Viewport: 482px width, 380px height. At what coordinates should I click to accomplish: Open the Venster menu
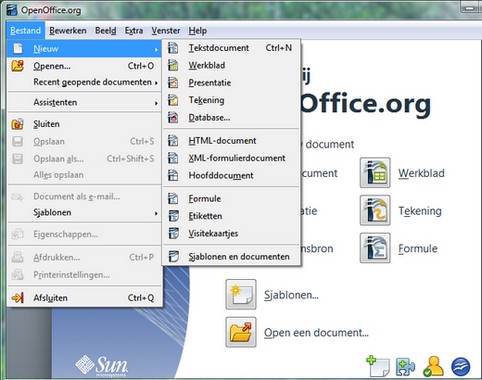[166, 31]
